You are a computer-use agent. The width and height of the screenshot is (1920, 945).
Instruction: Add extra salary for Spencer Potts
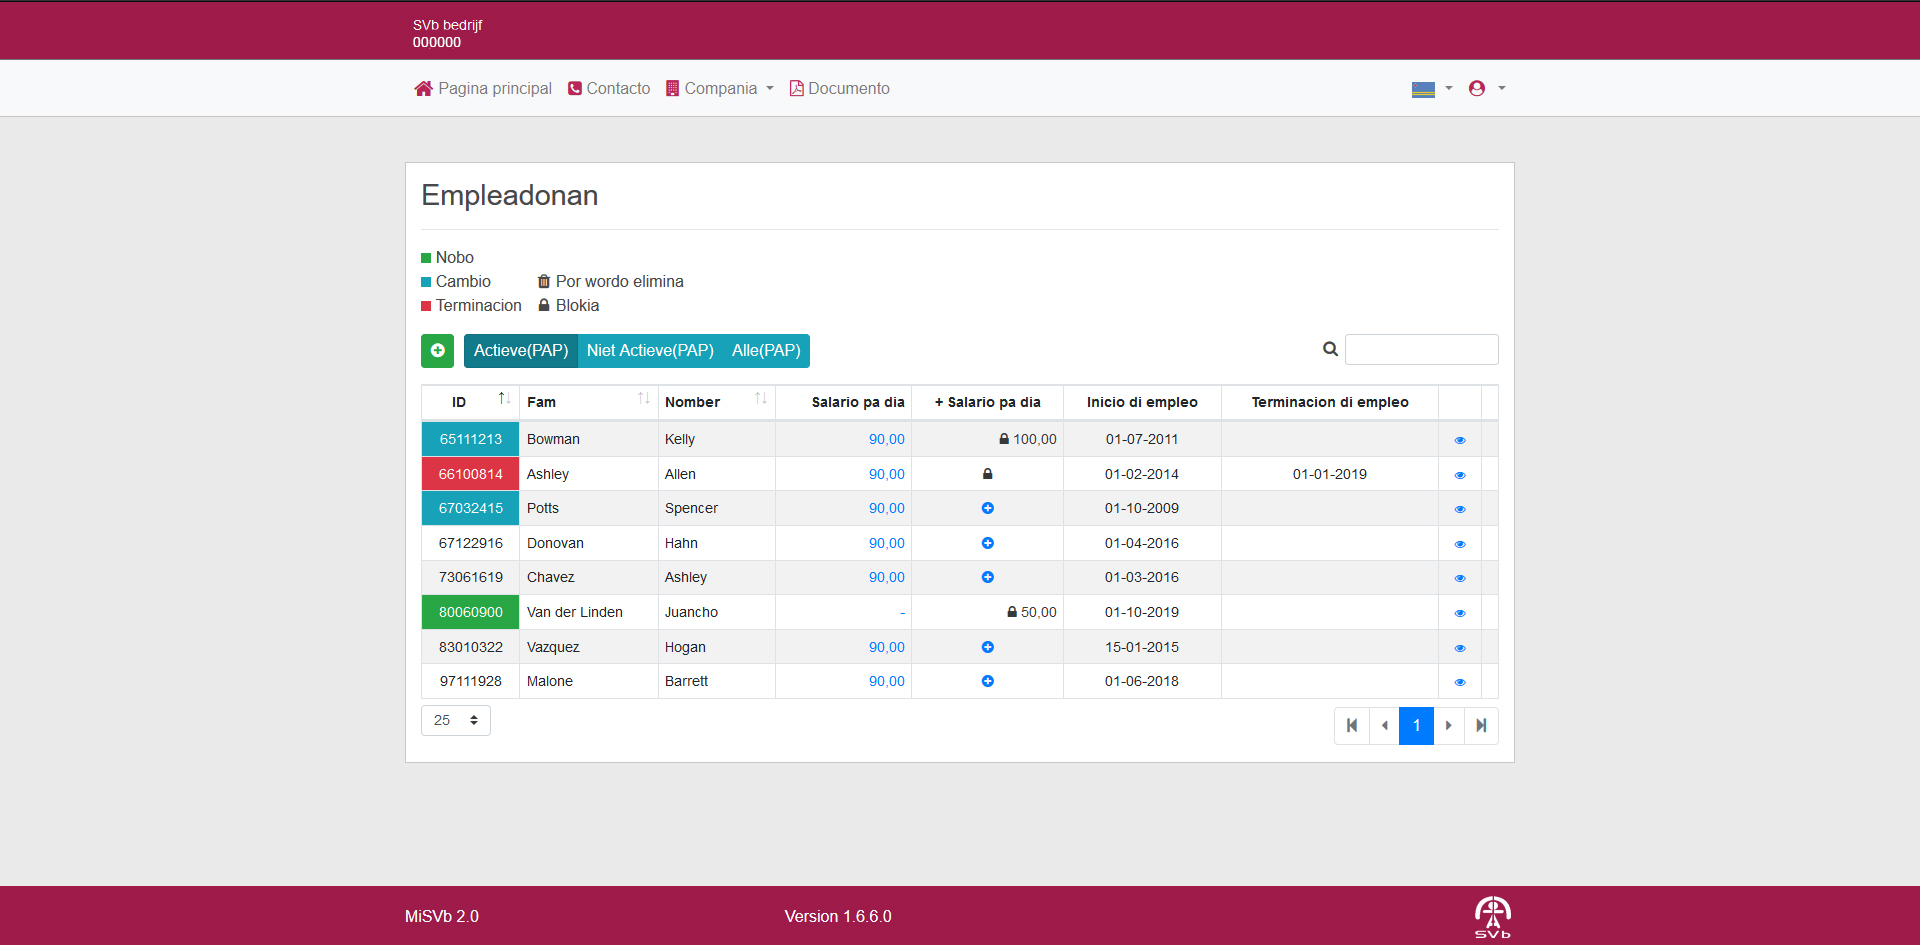[987, 508]
